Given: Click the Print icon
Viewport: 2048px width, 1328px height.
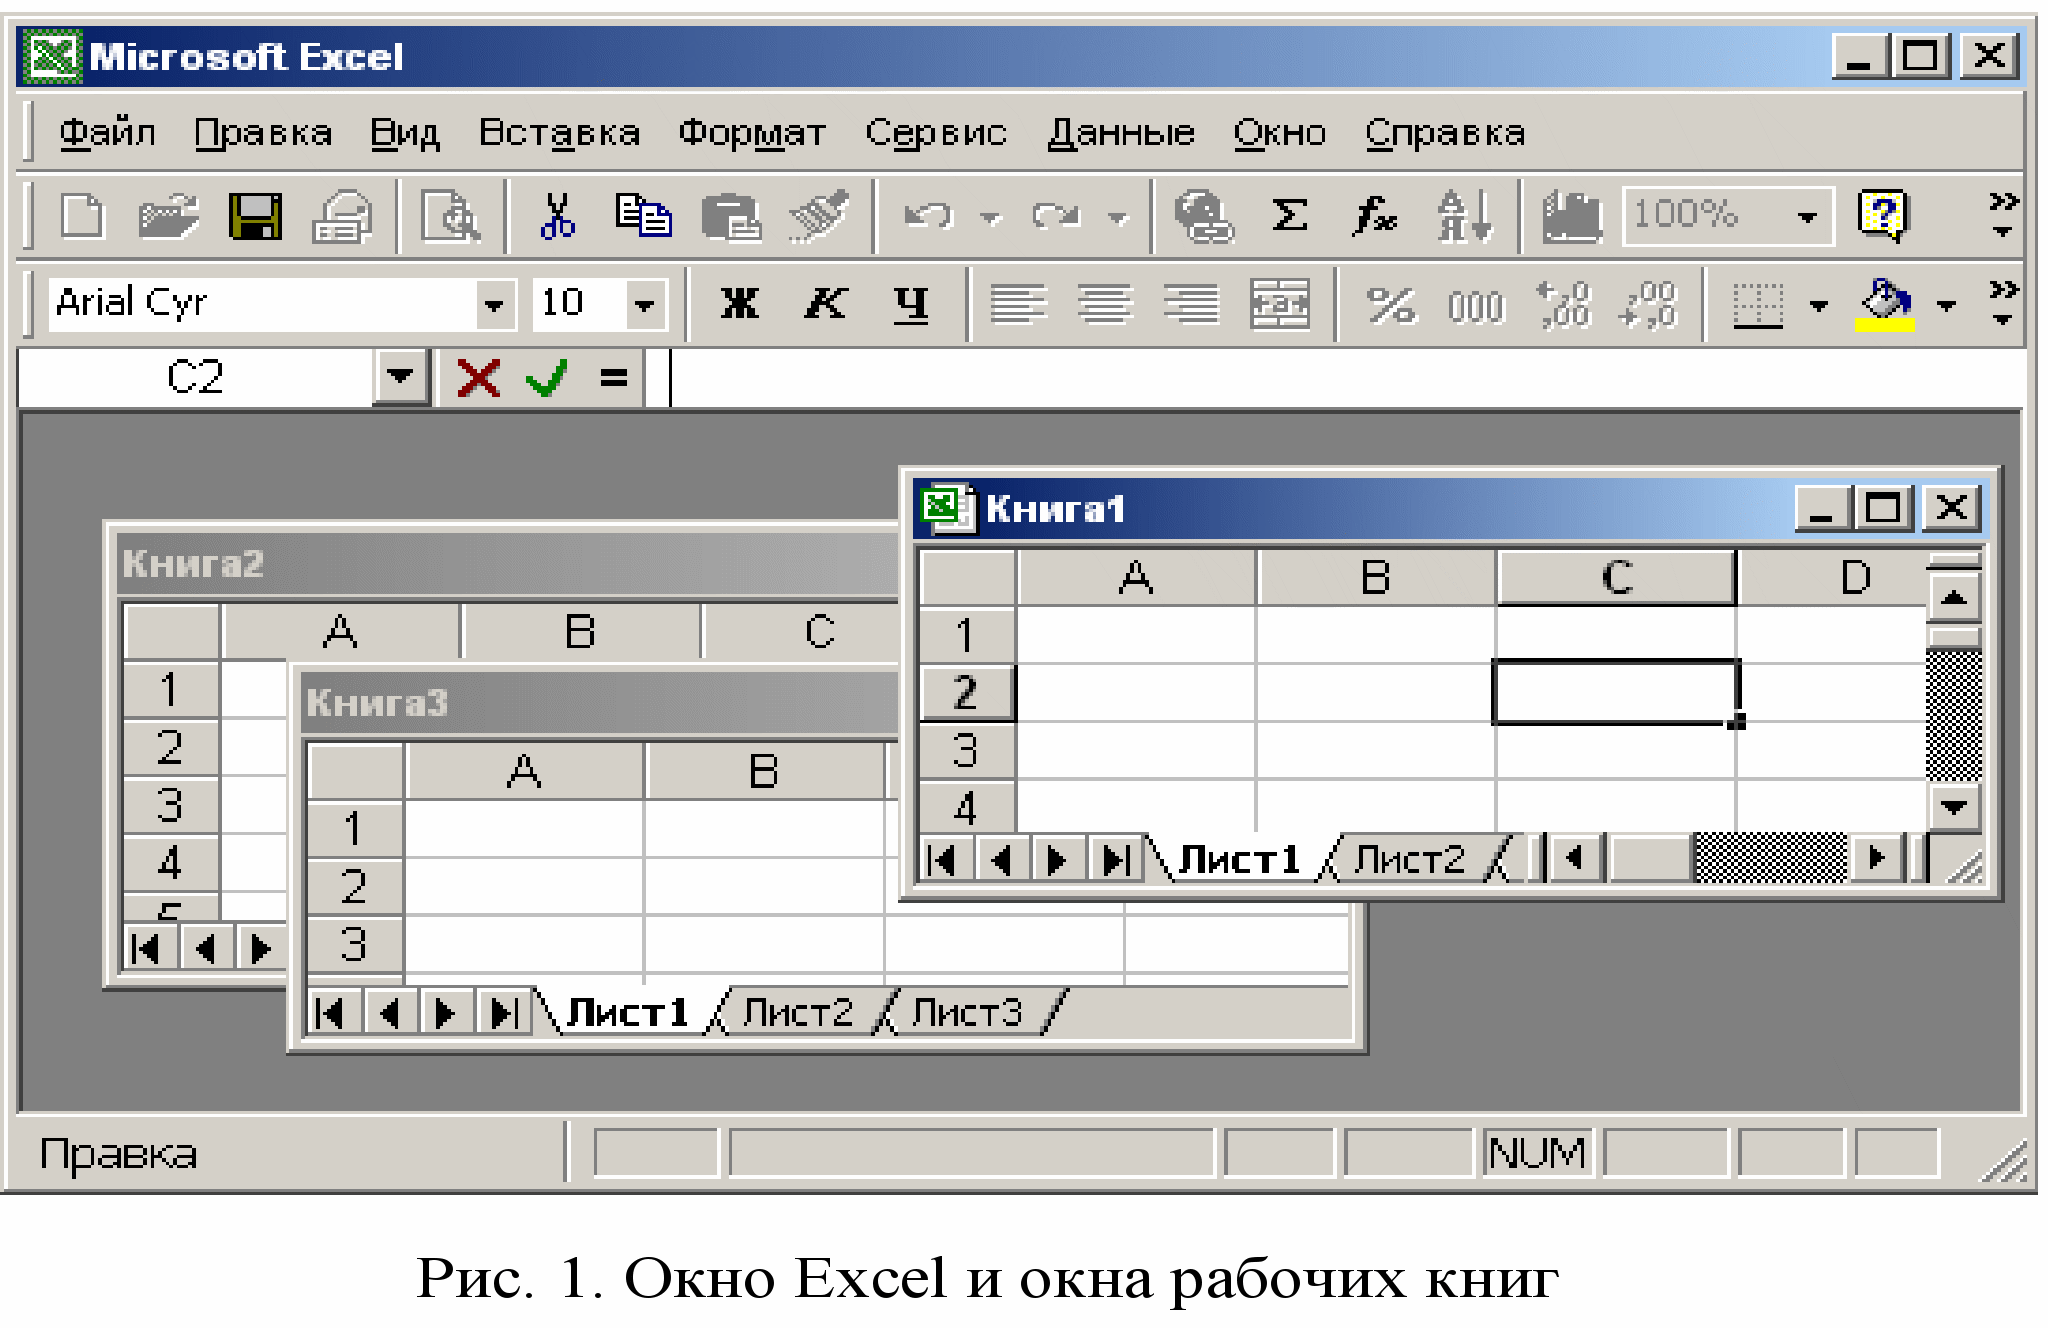Looking at the screenshot, I should click(x=342, y=216).
